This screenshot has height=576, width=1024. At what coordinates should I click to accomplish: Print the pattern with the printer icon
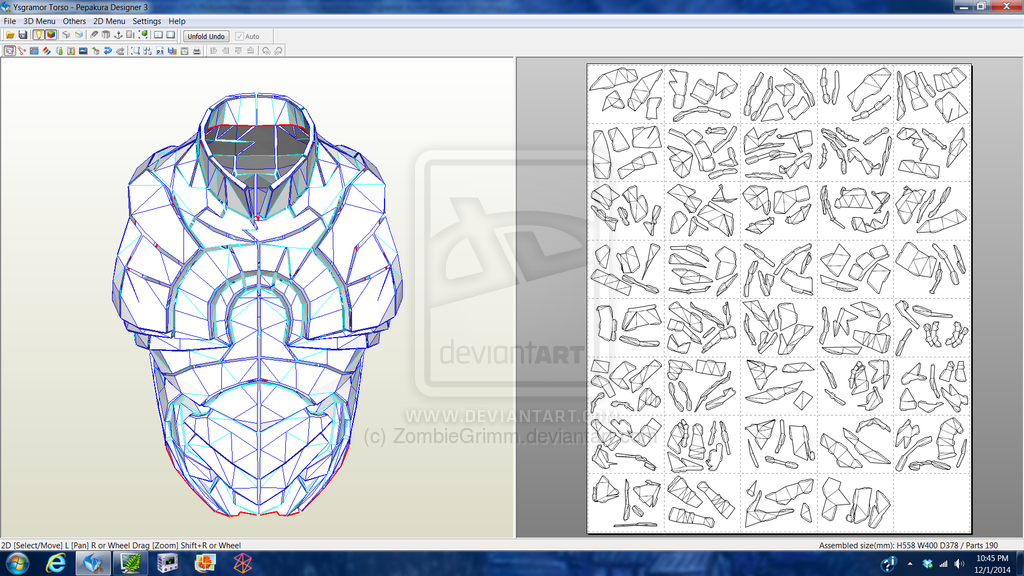click(197, 50)
